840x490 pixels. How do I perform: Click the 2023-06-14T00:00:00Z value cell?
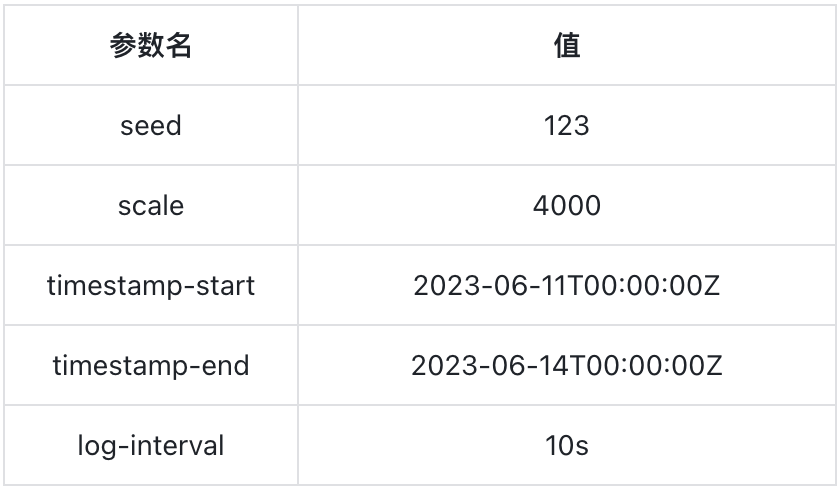567,366
